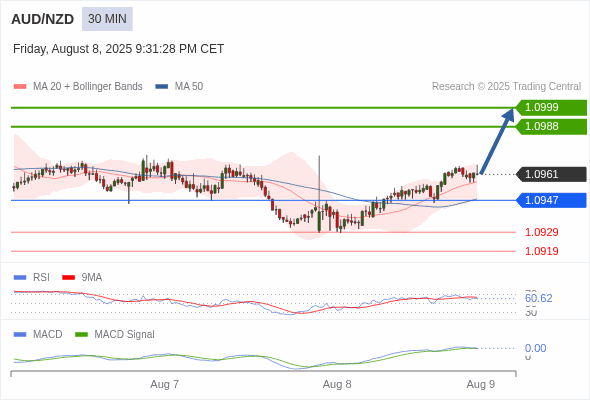Click the Aug 8 date axis label
The height and width of the screenshot is (400, 590).
pos(337,385)
